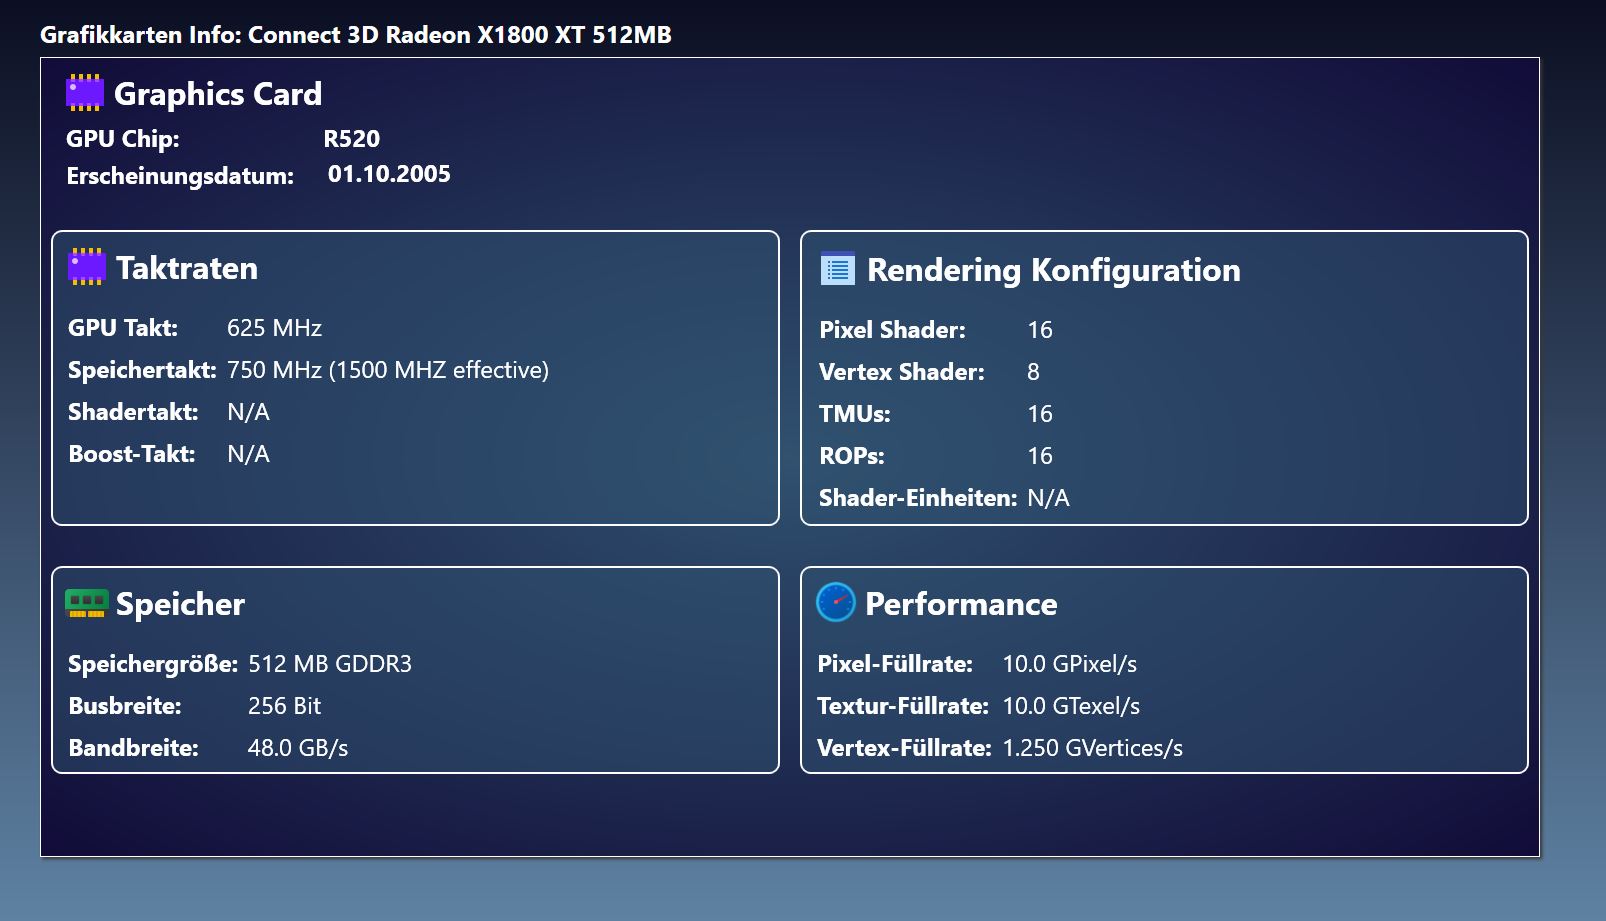Screen dimensions: 1606x921
Task: Click the list icon beside Rendering Konfiguration
Action: [838, 269]
